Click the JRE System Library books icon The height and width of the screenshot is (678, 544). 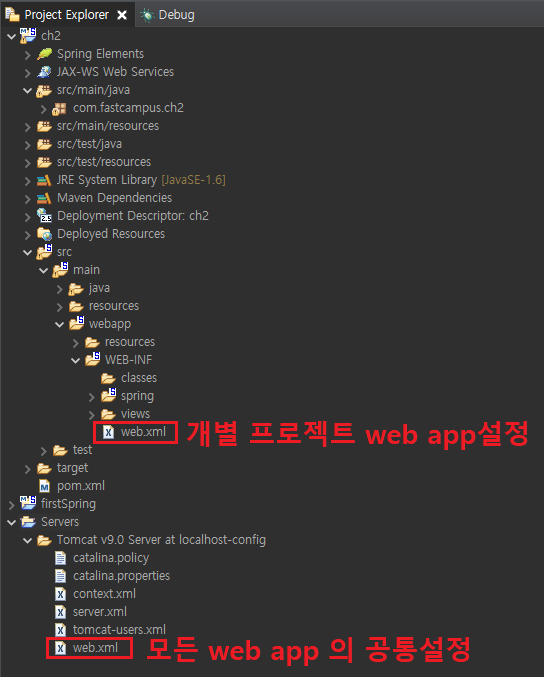[44, 180]
